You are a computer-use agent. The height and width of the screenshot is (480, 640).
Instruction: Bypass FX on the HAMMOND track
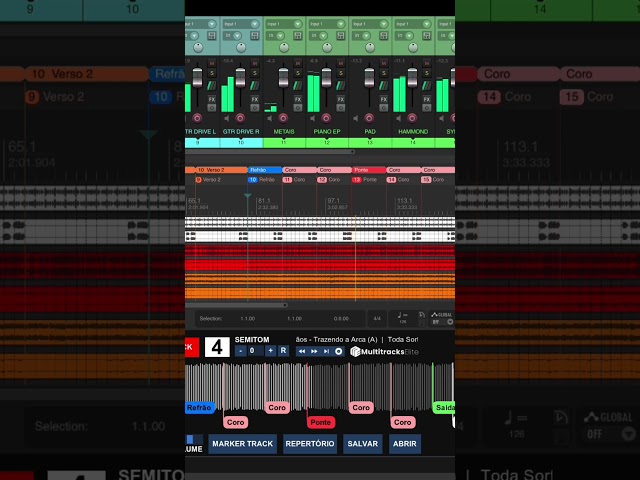[x=427, y=108]
